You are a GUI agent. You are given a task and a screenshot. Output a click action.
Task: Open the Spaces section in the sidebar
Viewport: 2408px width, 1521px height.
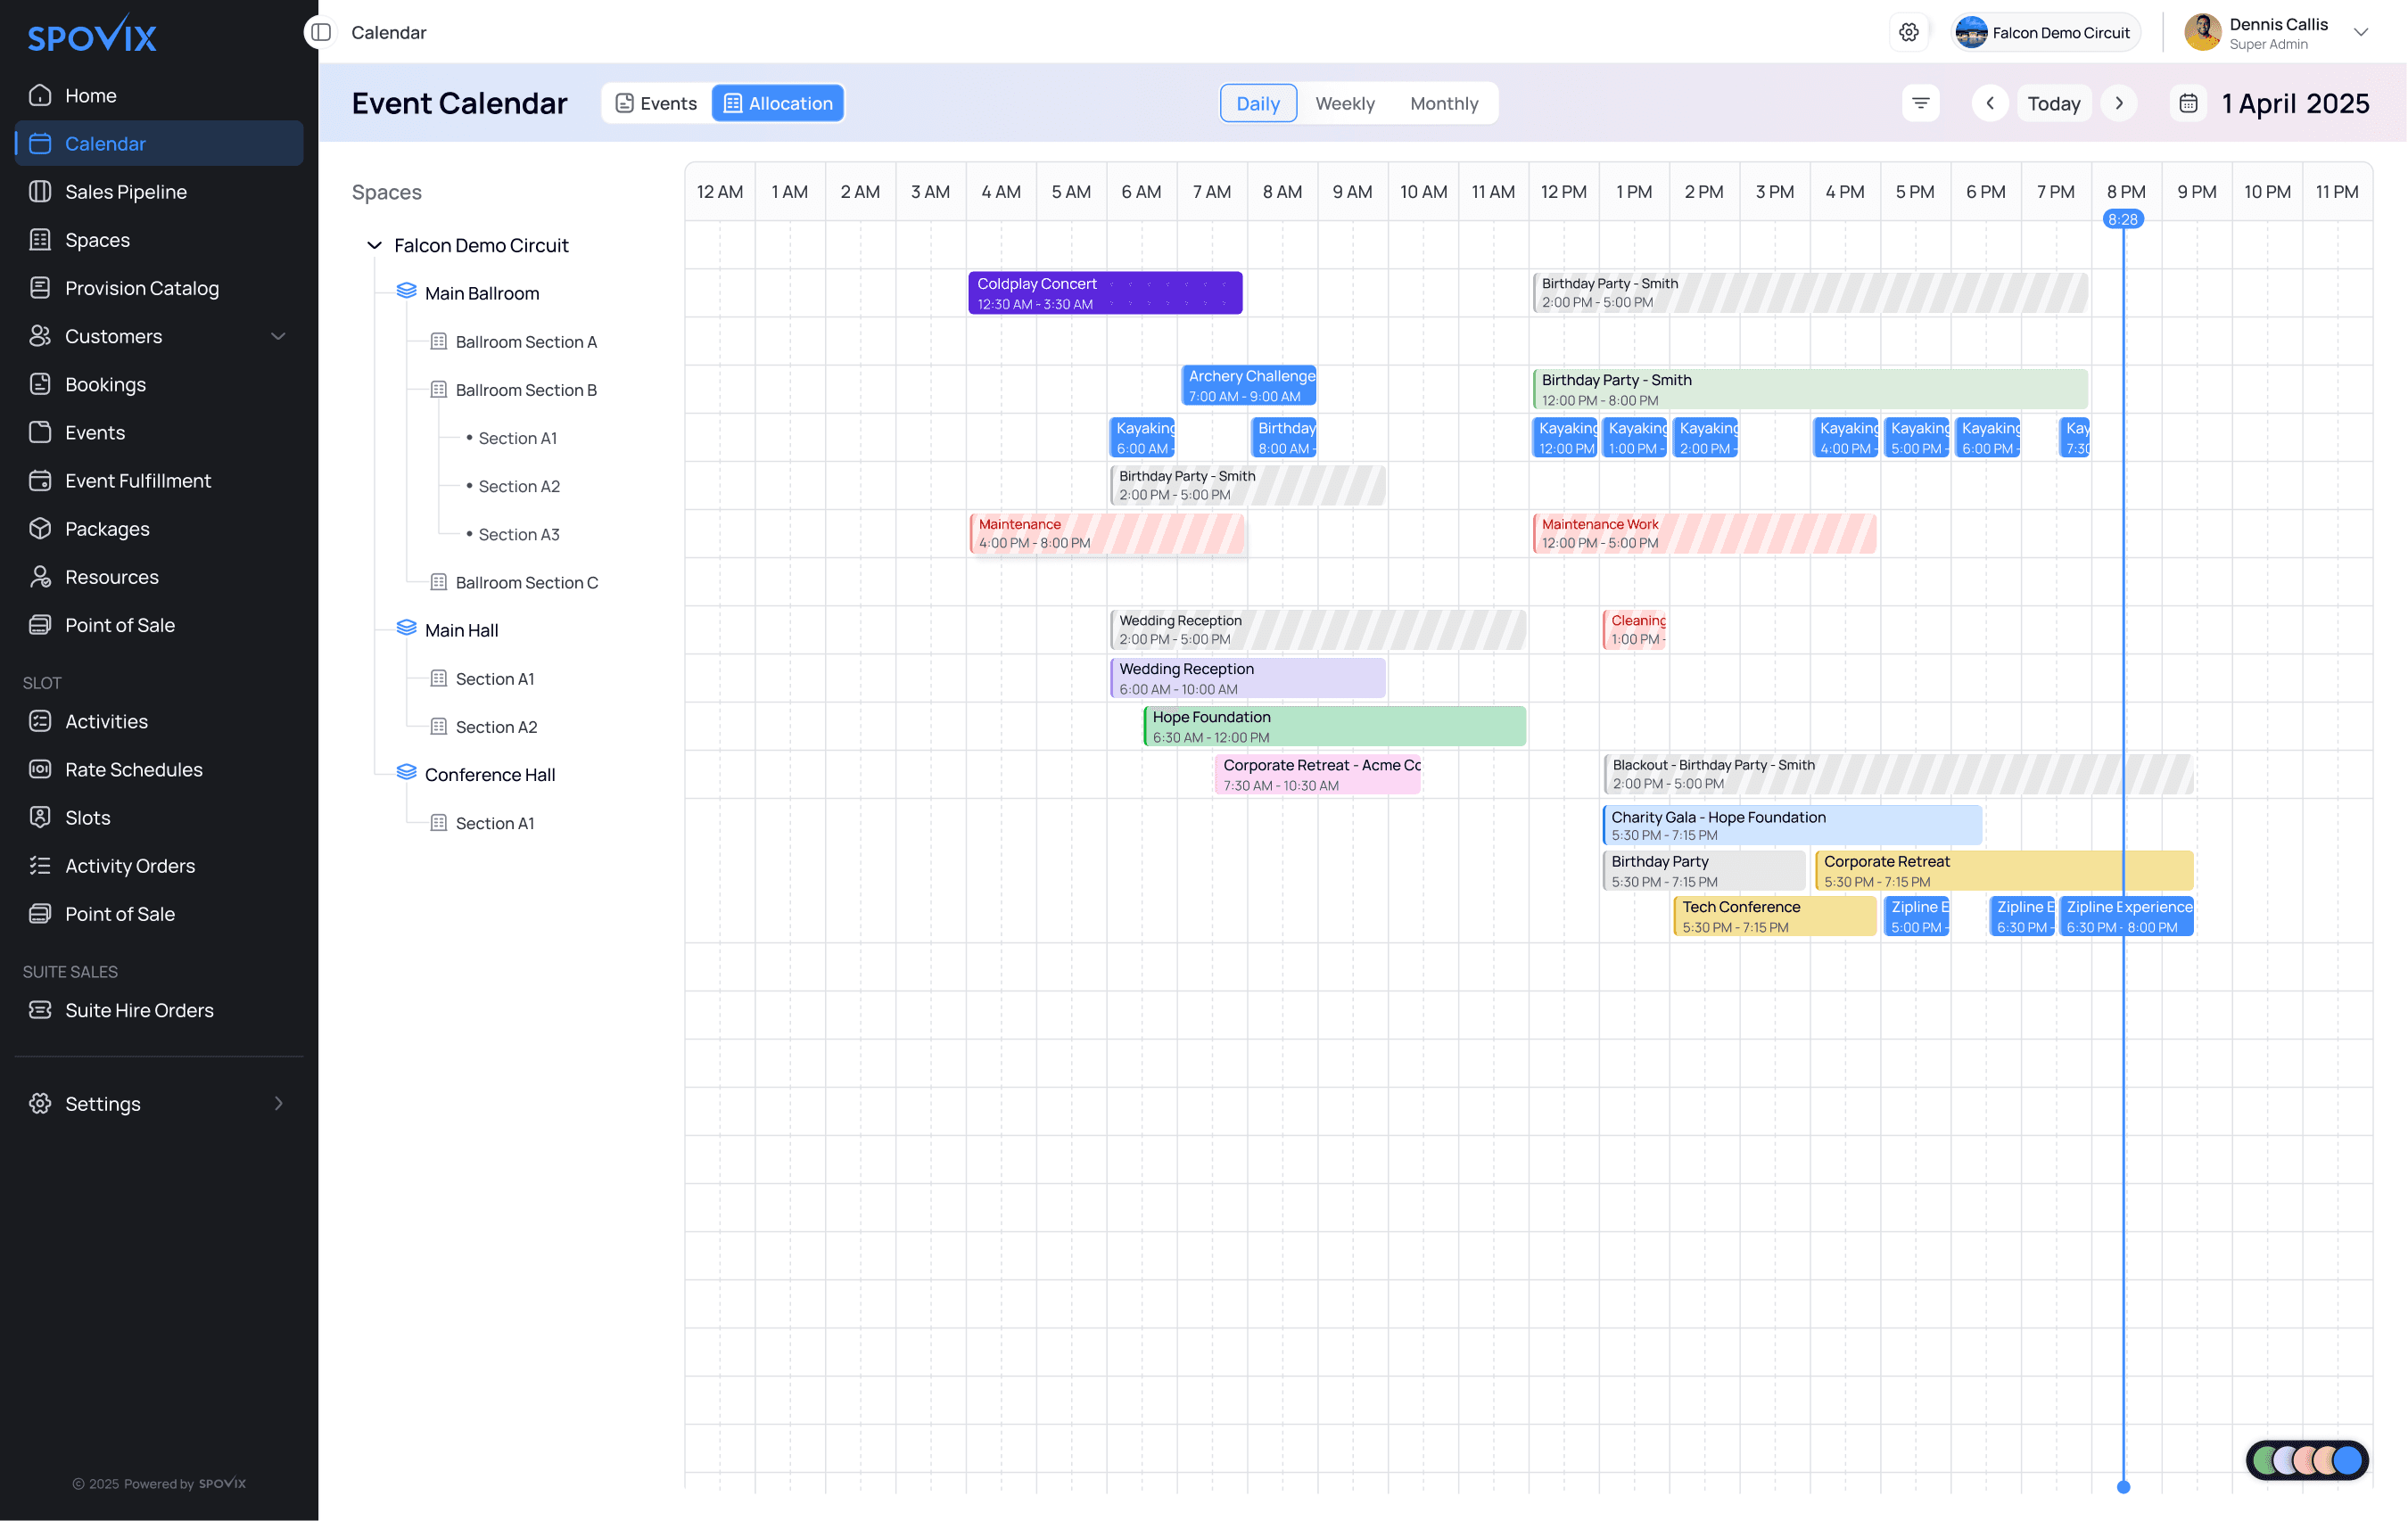pyautogui.click(x=96, y=239)
